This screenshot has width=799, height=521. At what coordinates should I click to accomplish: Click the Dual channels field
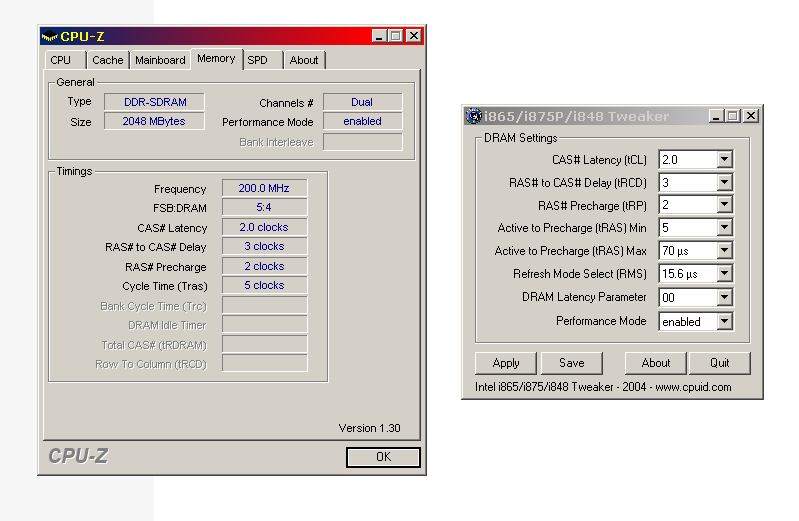pos(362,102)
